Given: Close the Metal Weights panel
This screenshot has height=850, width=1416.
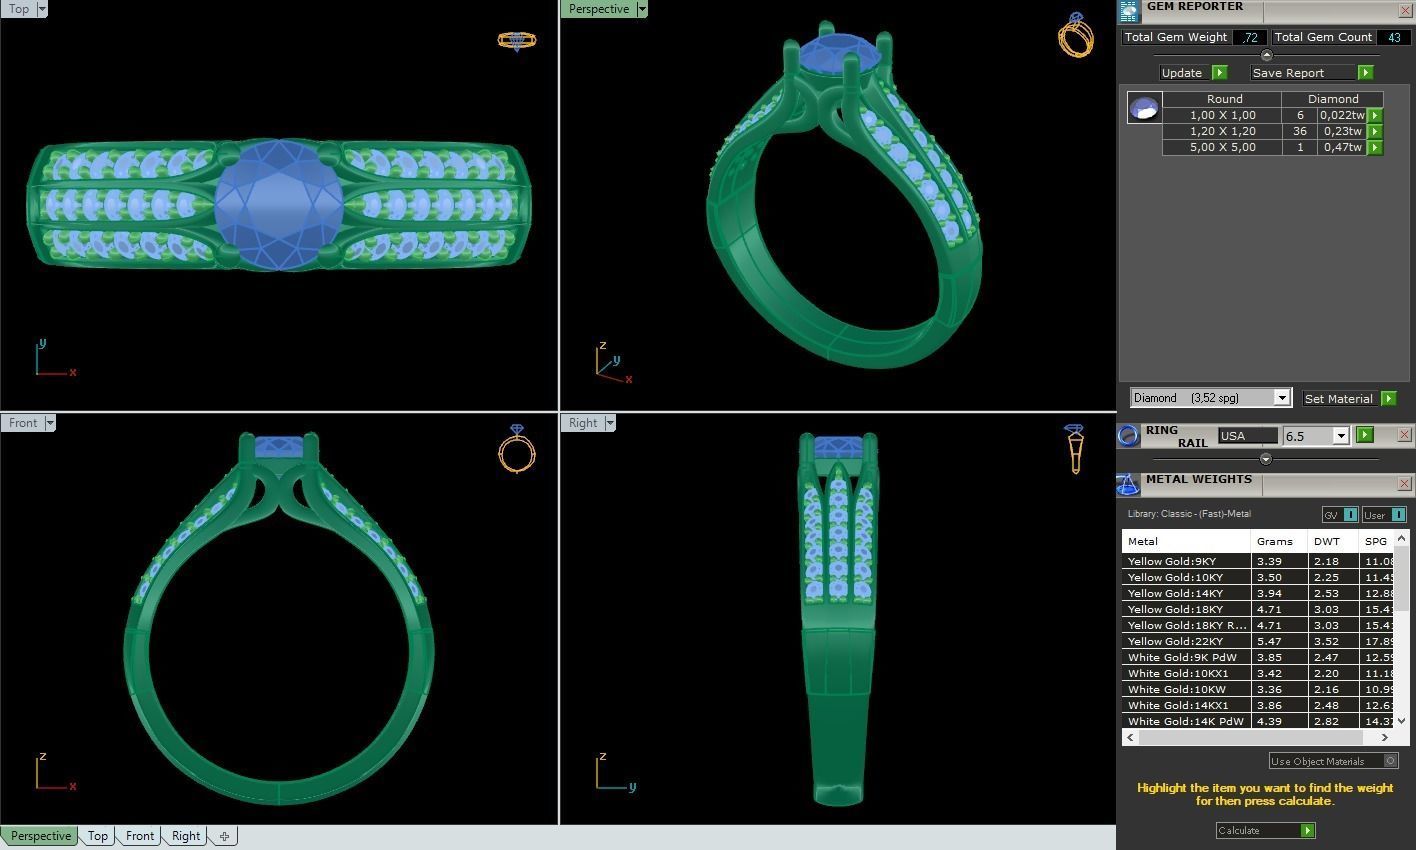Looking at the screenshot, I should [1404, 484].
